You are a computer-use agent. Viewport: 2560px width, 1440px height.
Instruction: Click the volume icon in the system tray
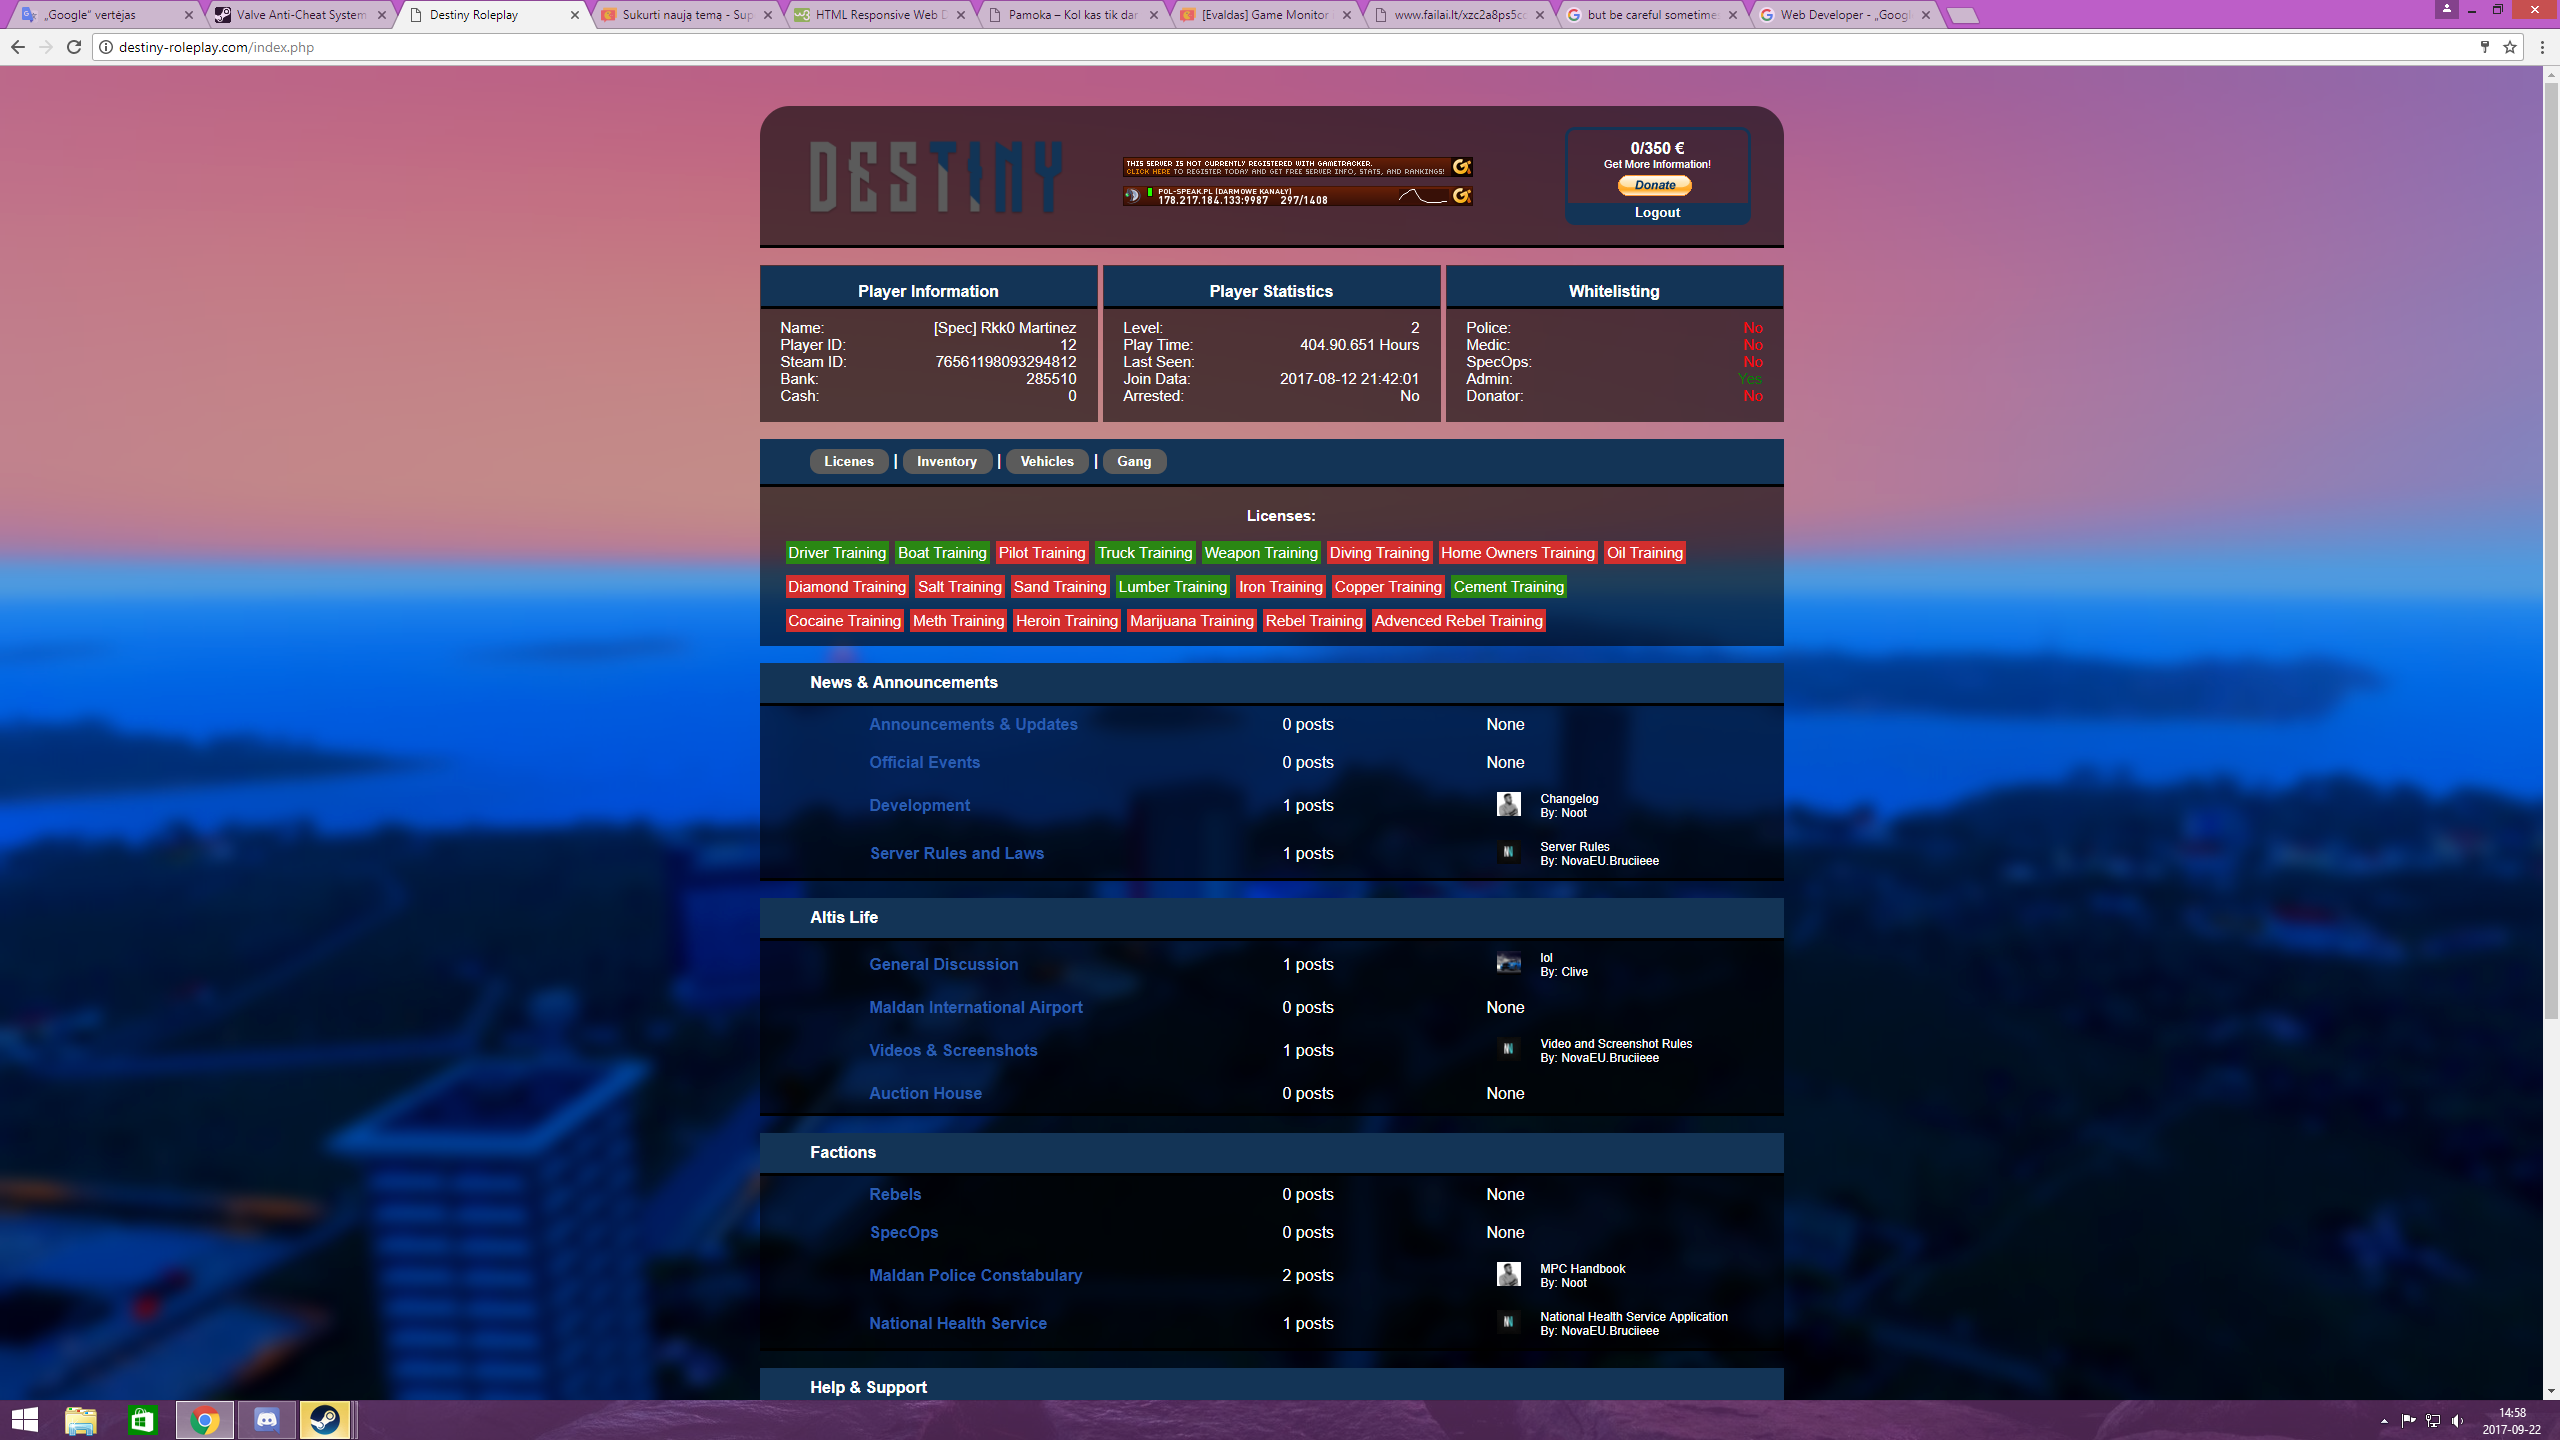click(2458, 1421)
